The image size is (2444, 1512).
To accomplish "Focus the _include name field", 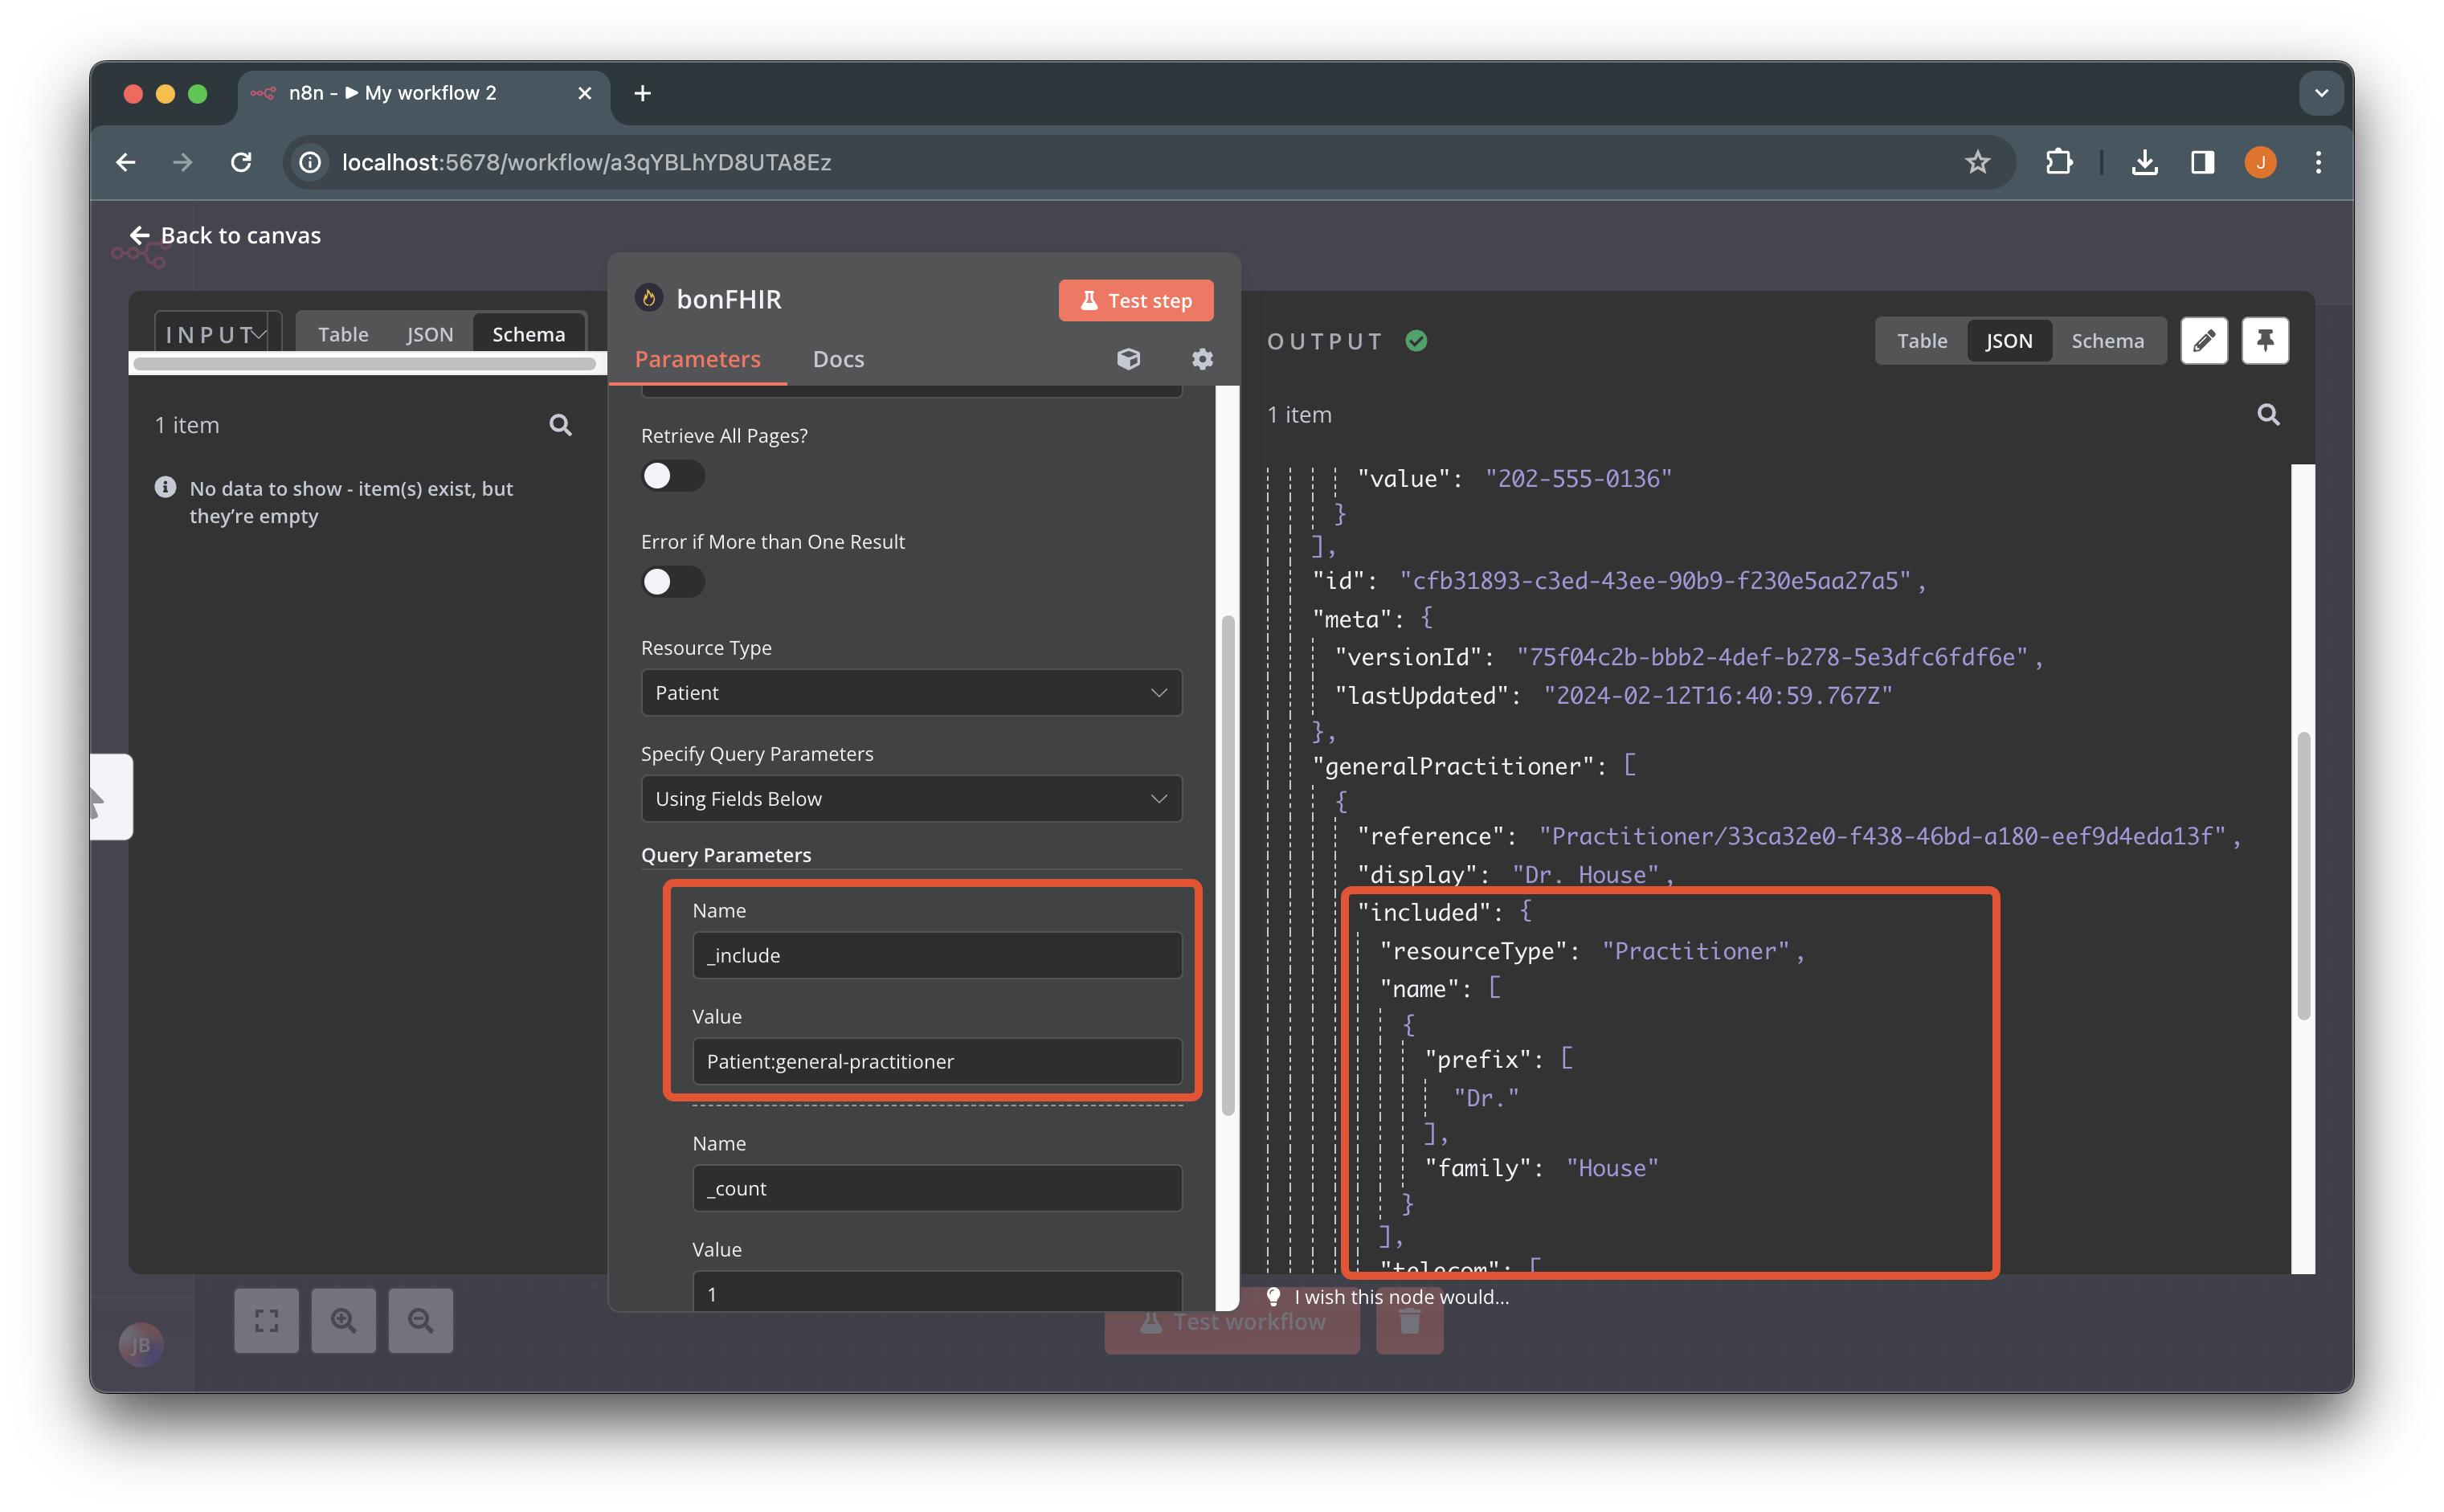I will click(x=936, y=955).
